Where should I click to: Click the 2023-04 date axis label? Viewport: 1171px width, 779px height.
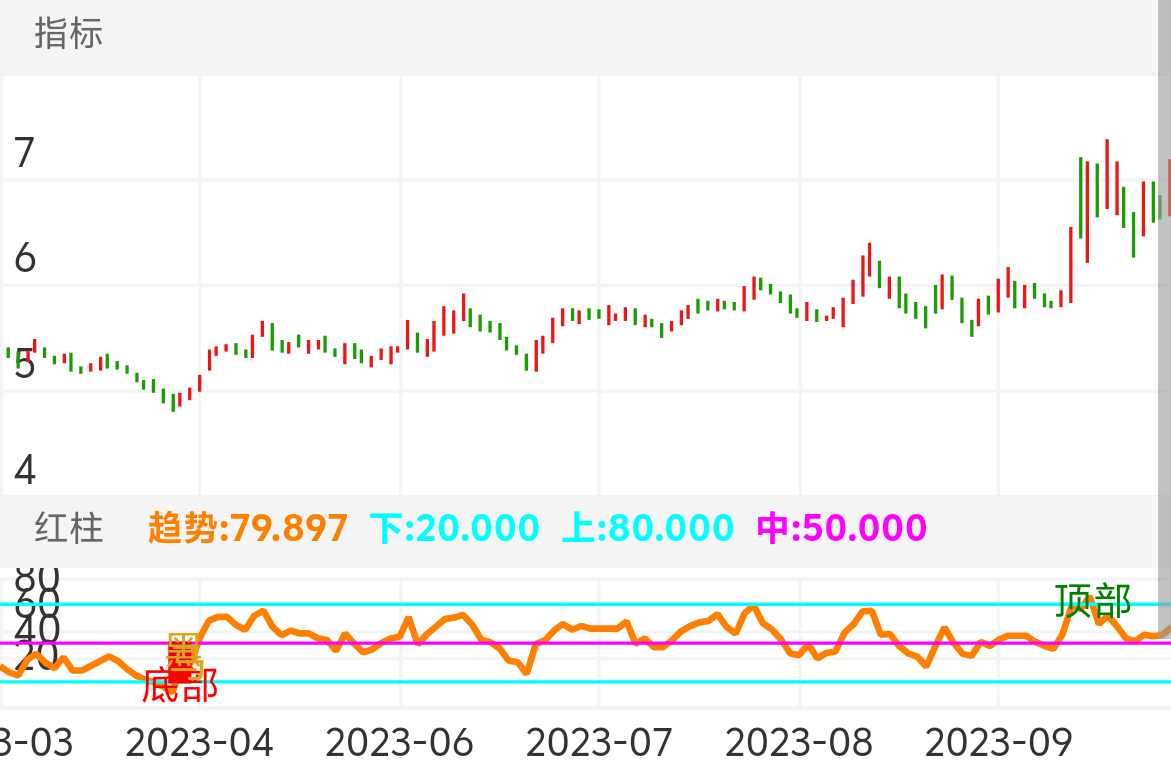[199, 743]
